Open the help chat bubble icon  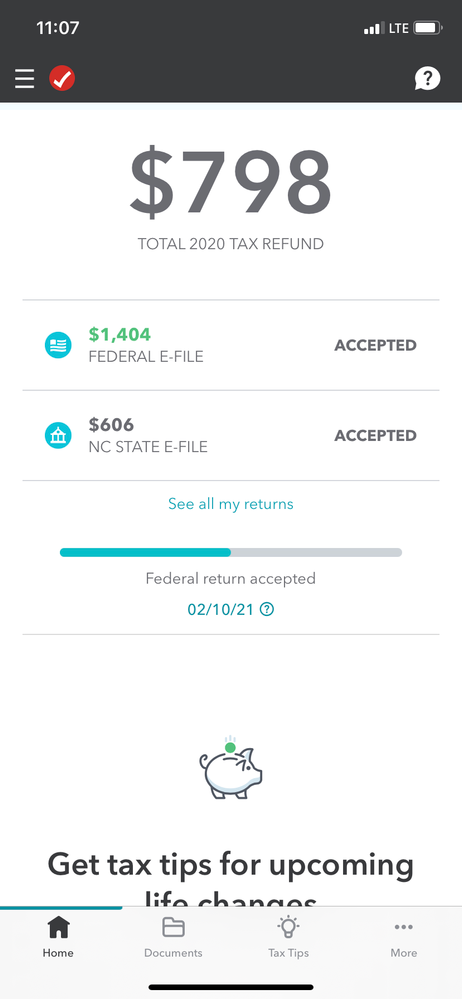[x=428, y=79]
